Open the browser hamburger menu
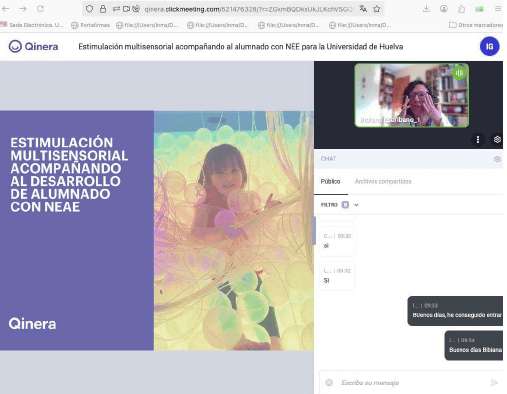The width and height of the screenshot is (507, 394). pos(498,9)
